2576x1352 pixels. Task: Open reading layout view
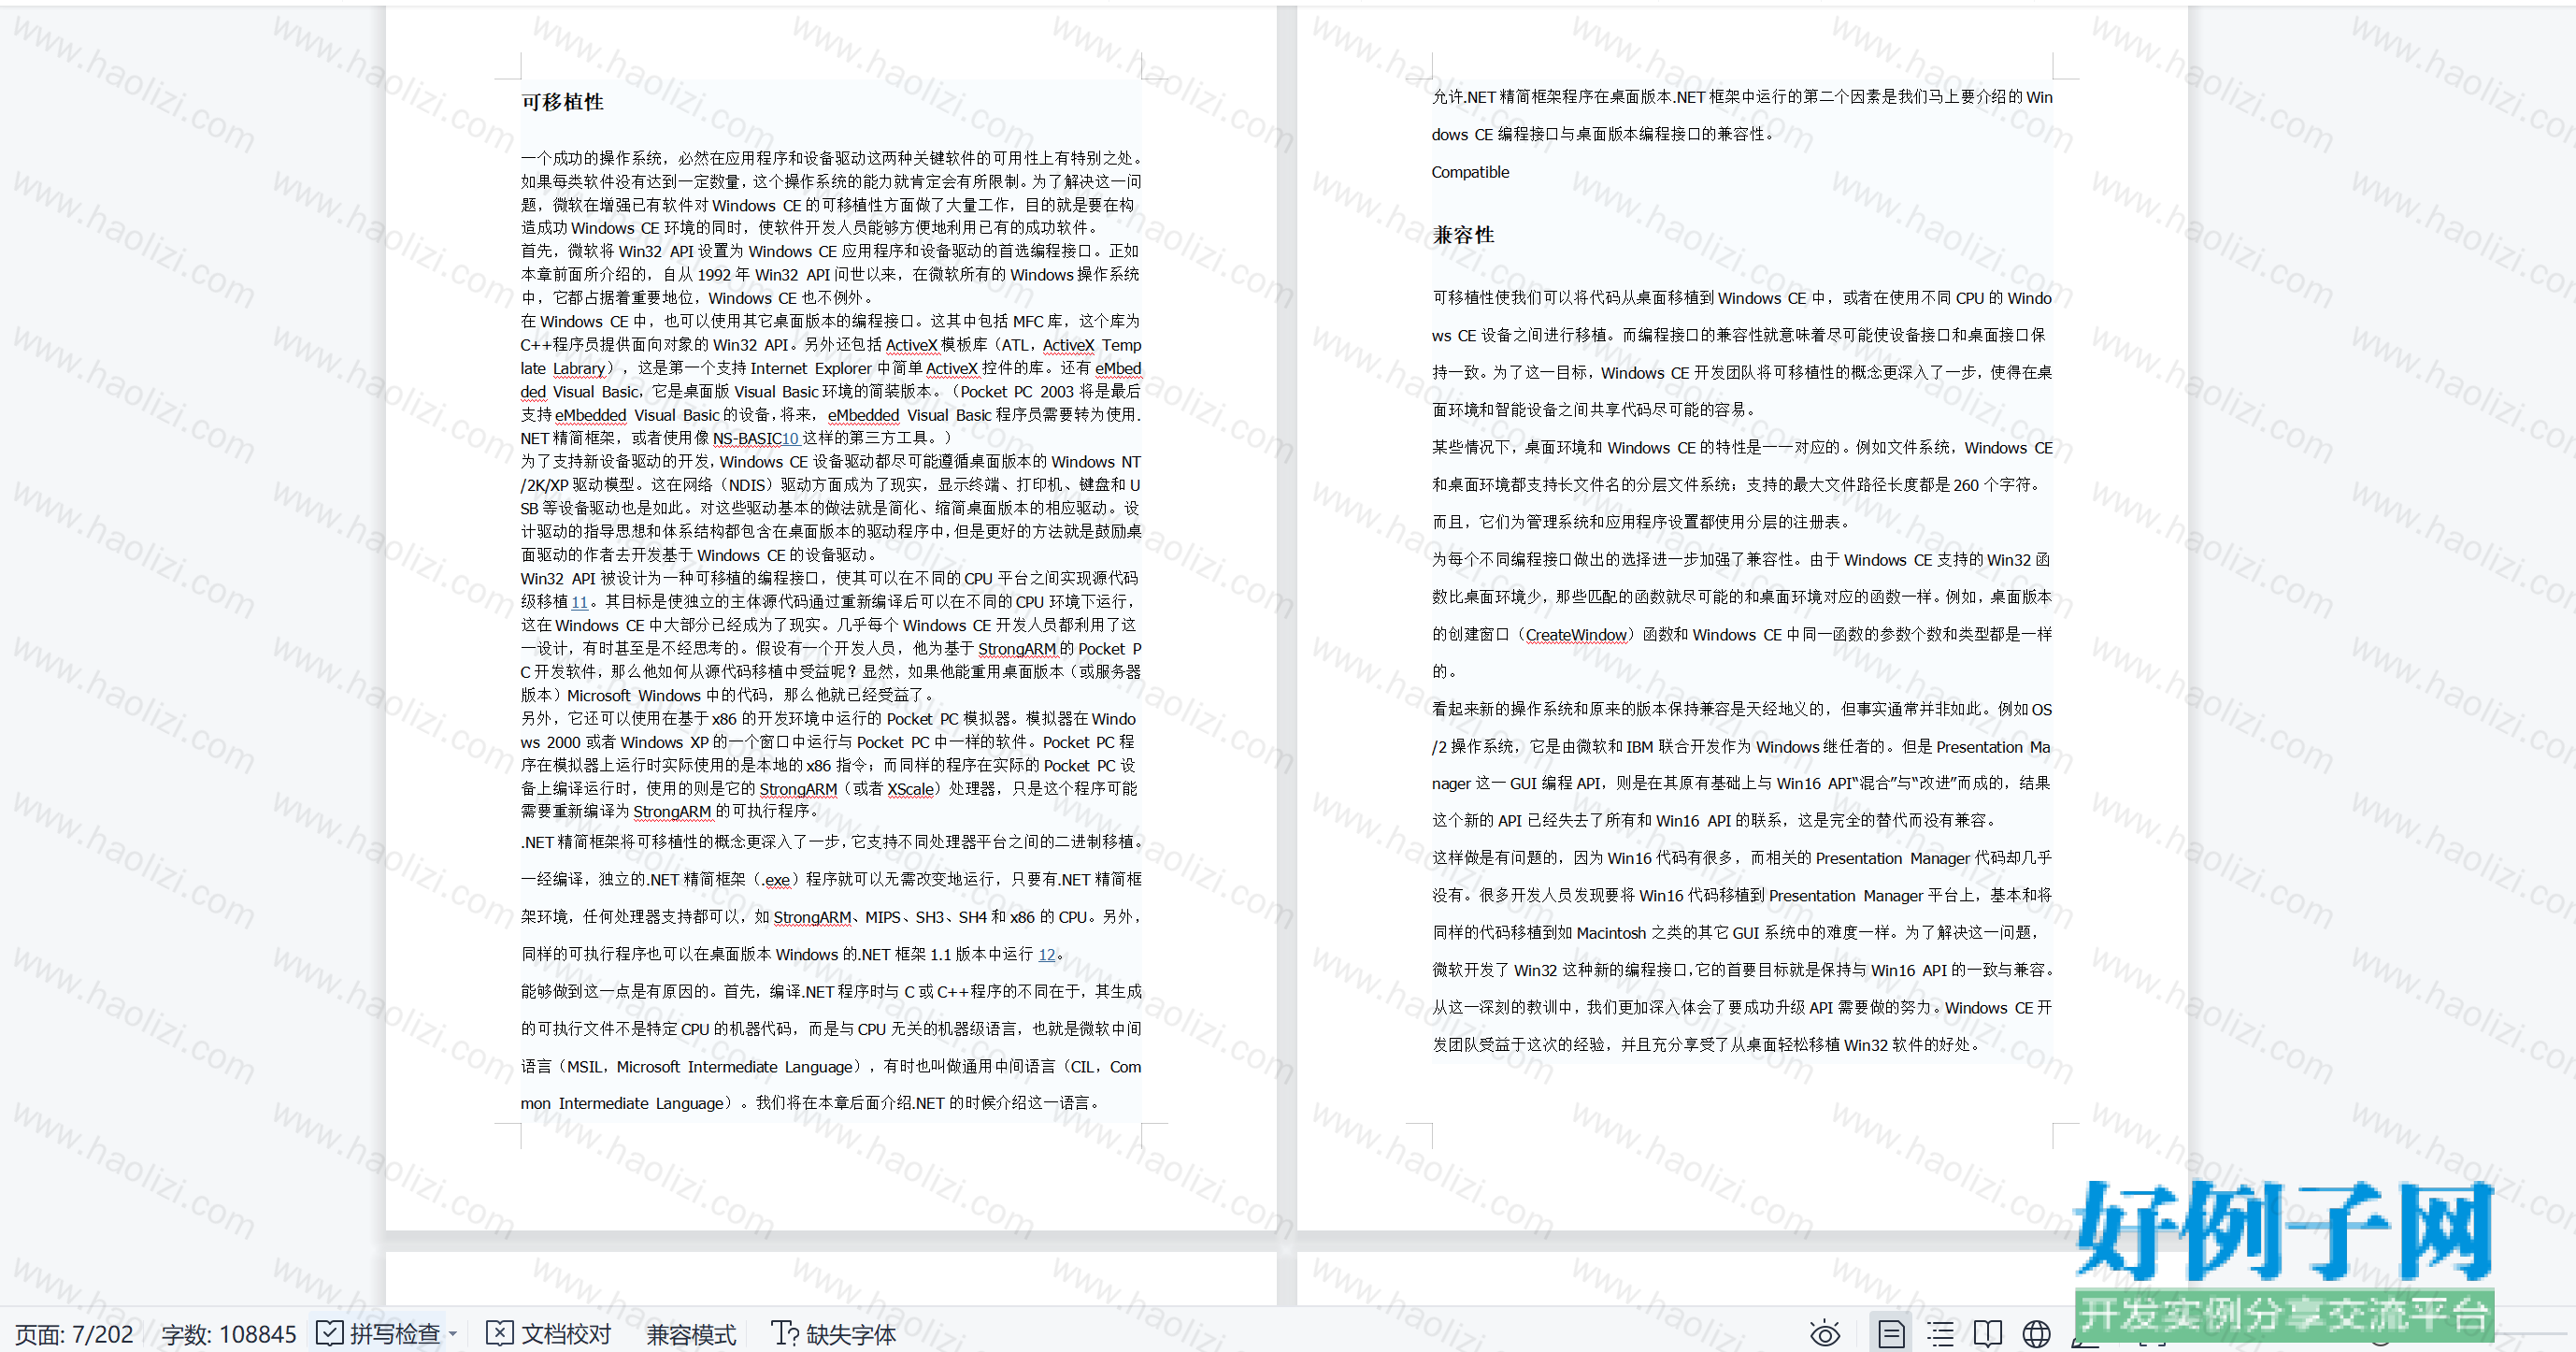[x=1988, y=1333]
